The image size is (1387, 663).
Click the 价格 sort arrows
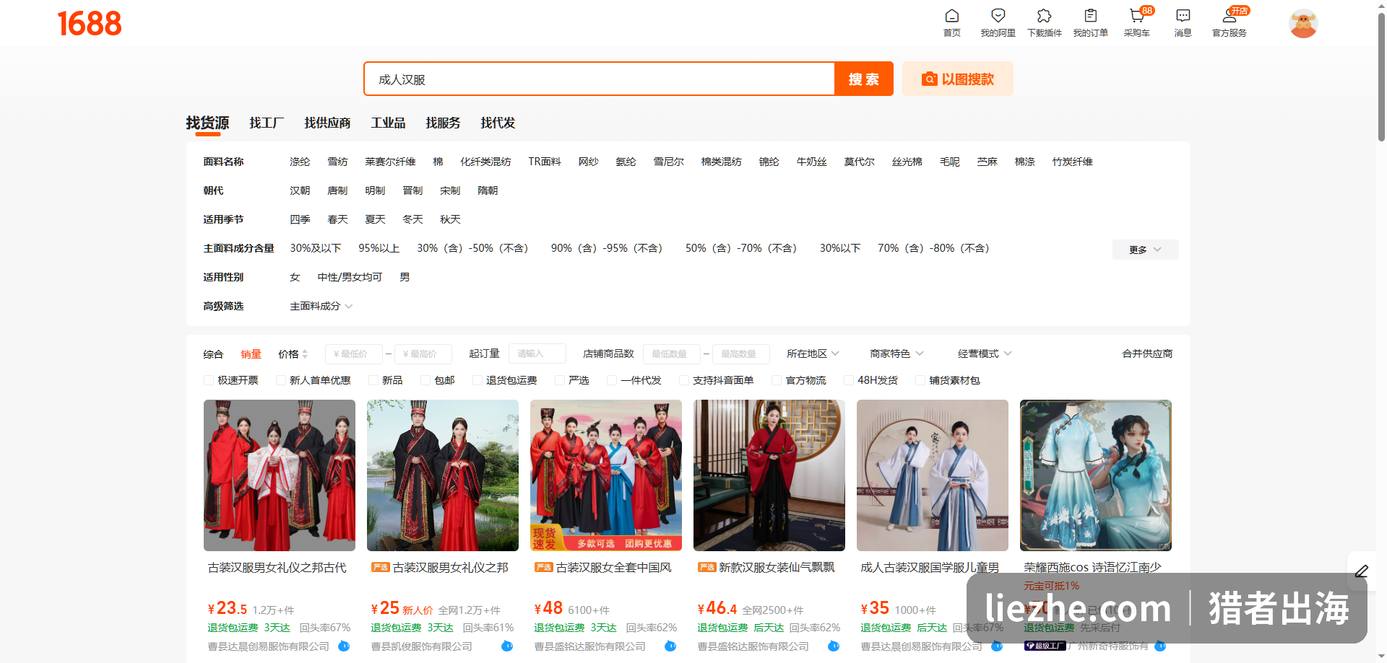click(x=304, y=354)
